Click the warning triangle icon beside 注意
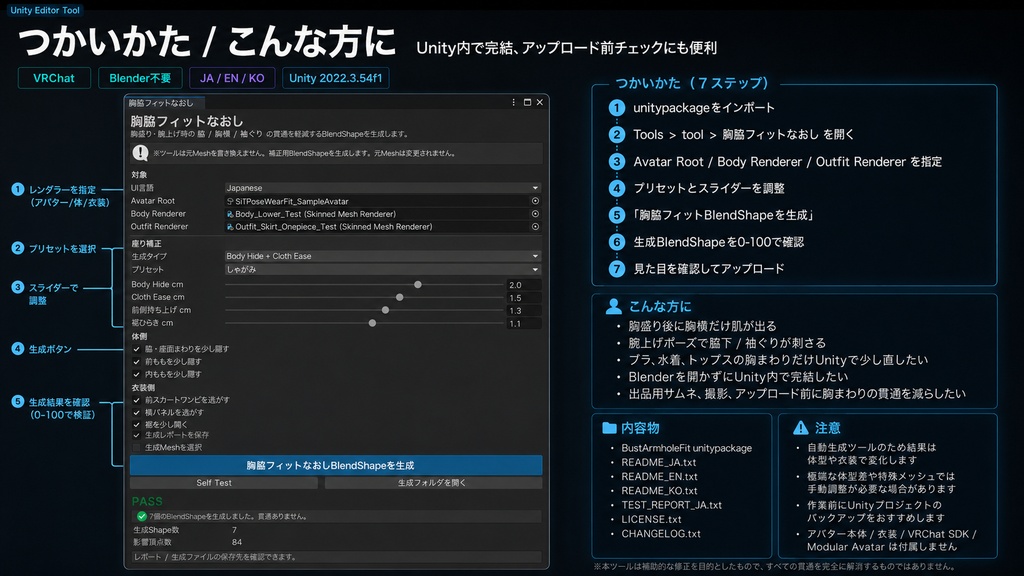1024x576 pixels. (x=800, y=428)
